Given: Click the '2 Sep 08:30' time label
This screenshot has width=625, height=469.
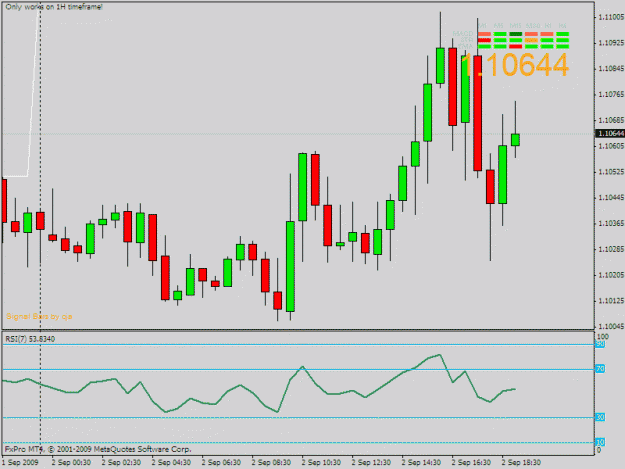Looking at the screenshot, I should (271, 463).
